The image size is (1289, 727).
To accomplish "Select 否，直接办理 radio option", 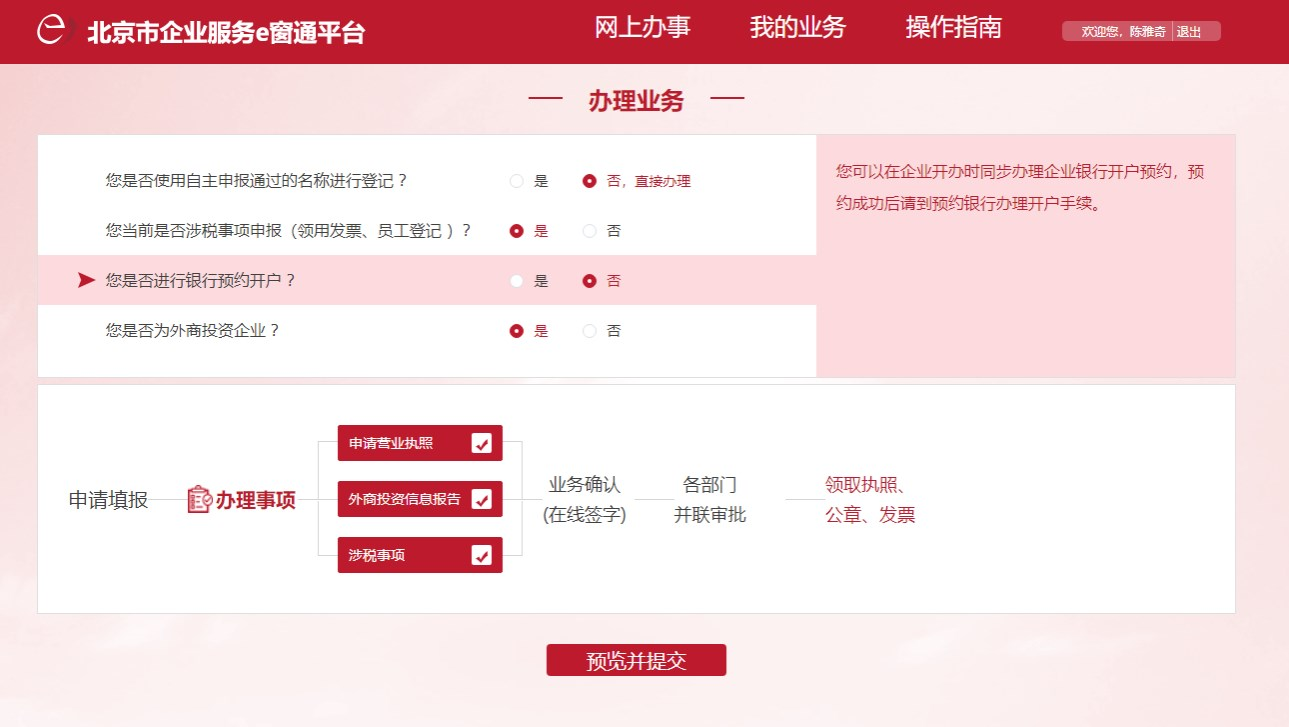I will click(x=590, y=182).
